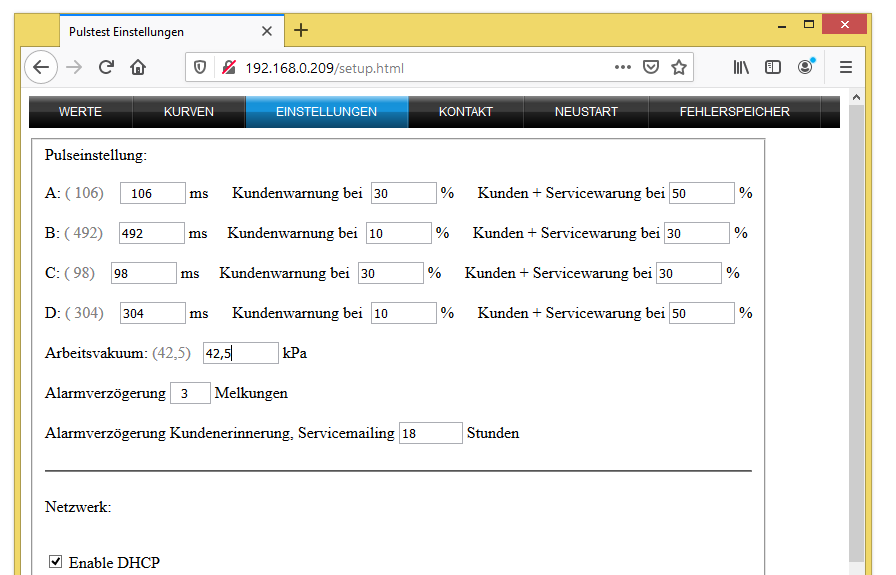Open the Library bookshelf icon
The width and height of the screenshot is (896, 575).
[741, 67]
